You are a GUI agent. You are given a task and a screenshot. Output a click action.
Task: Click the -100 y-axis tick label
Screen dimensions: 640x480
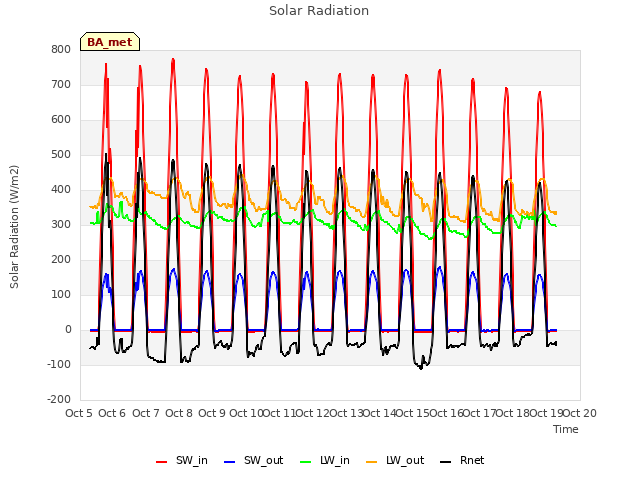click(x=59, y=364)
